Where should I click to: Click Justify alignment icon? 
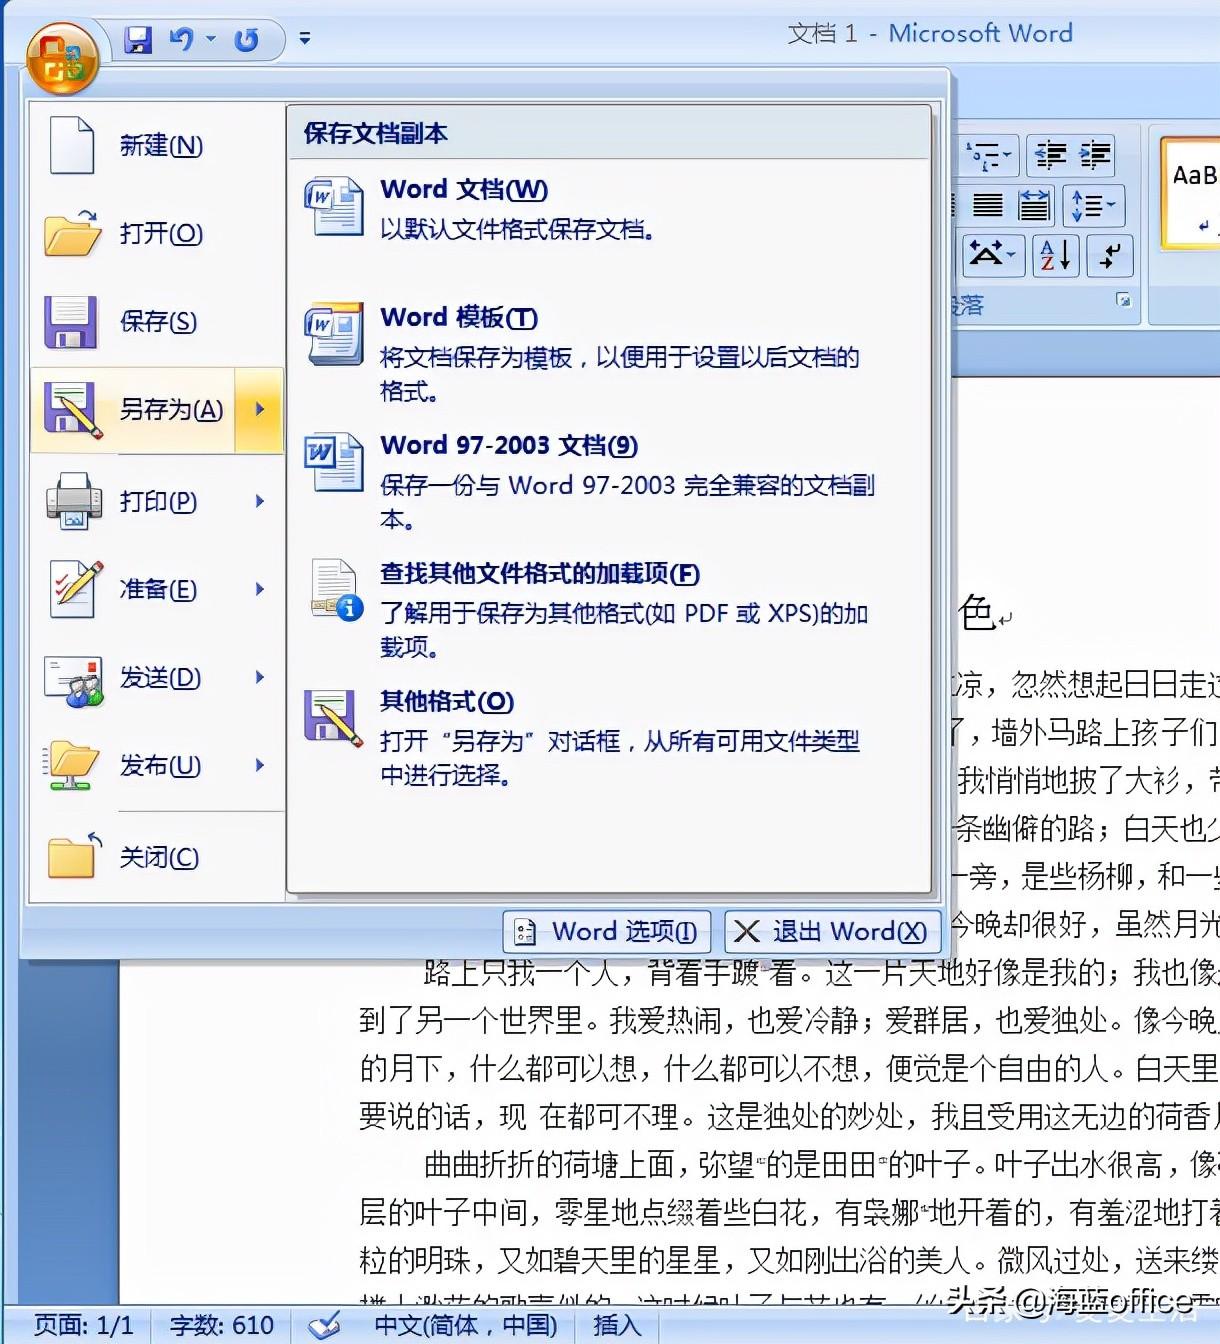coord(988,206)
